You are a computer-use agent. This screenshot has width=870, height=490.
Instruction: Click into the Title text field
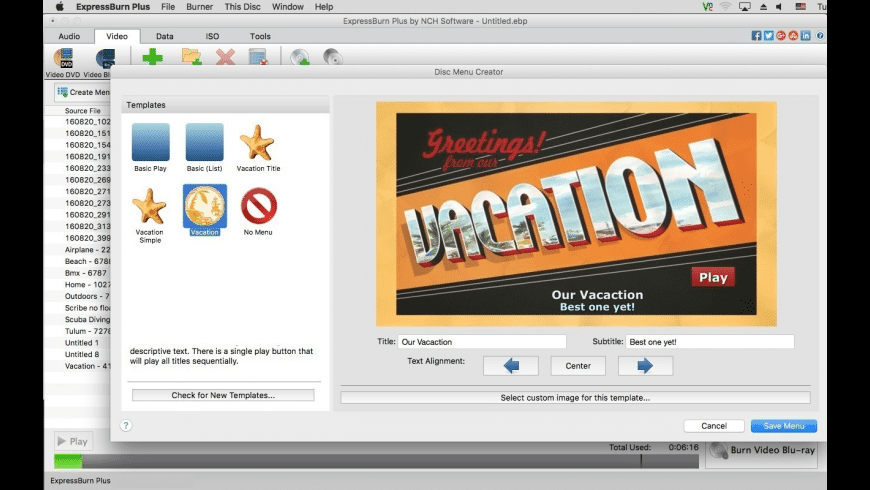click(482, 342)
